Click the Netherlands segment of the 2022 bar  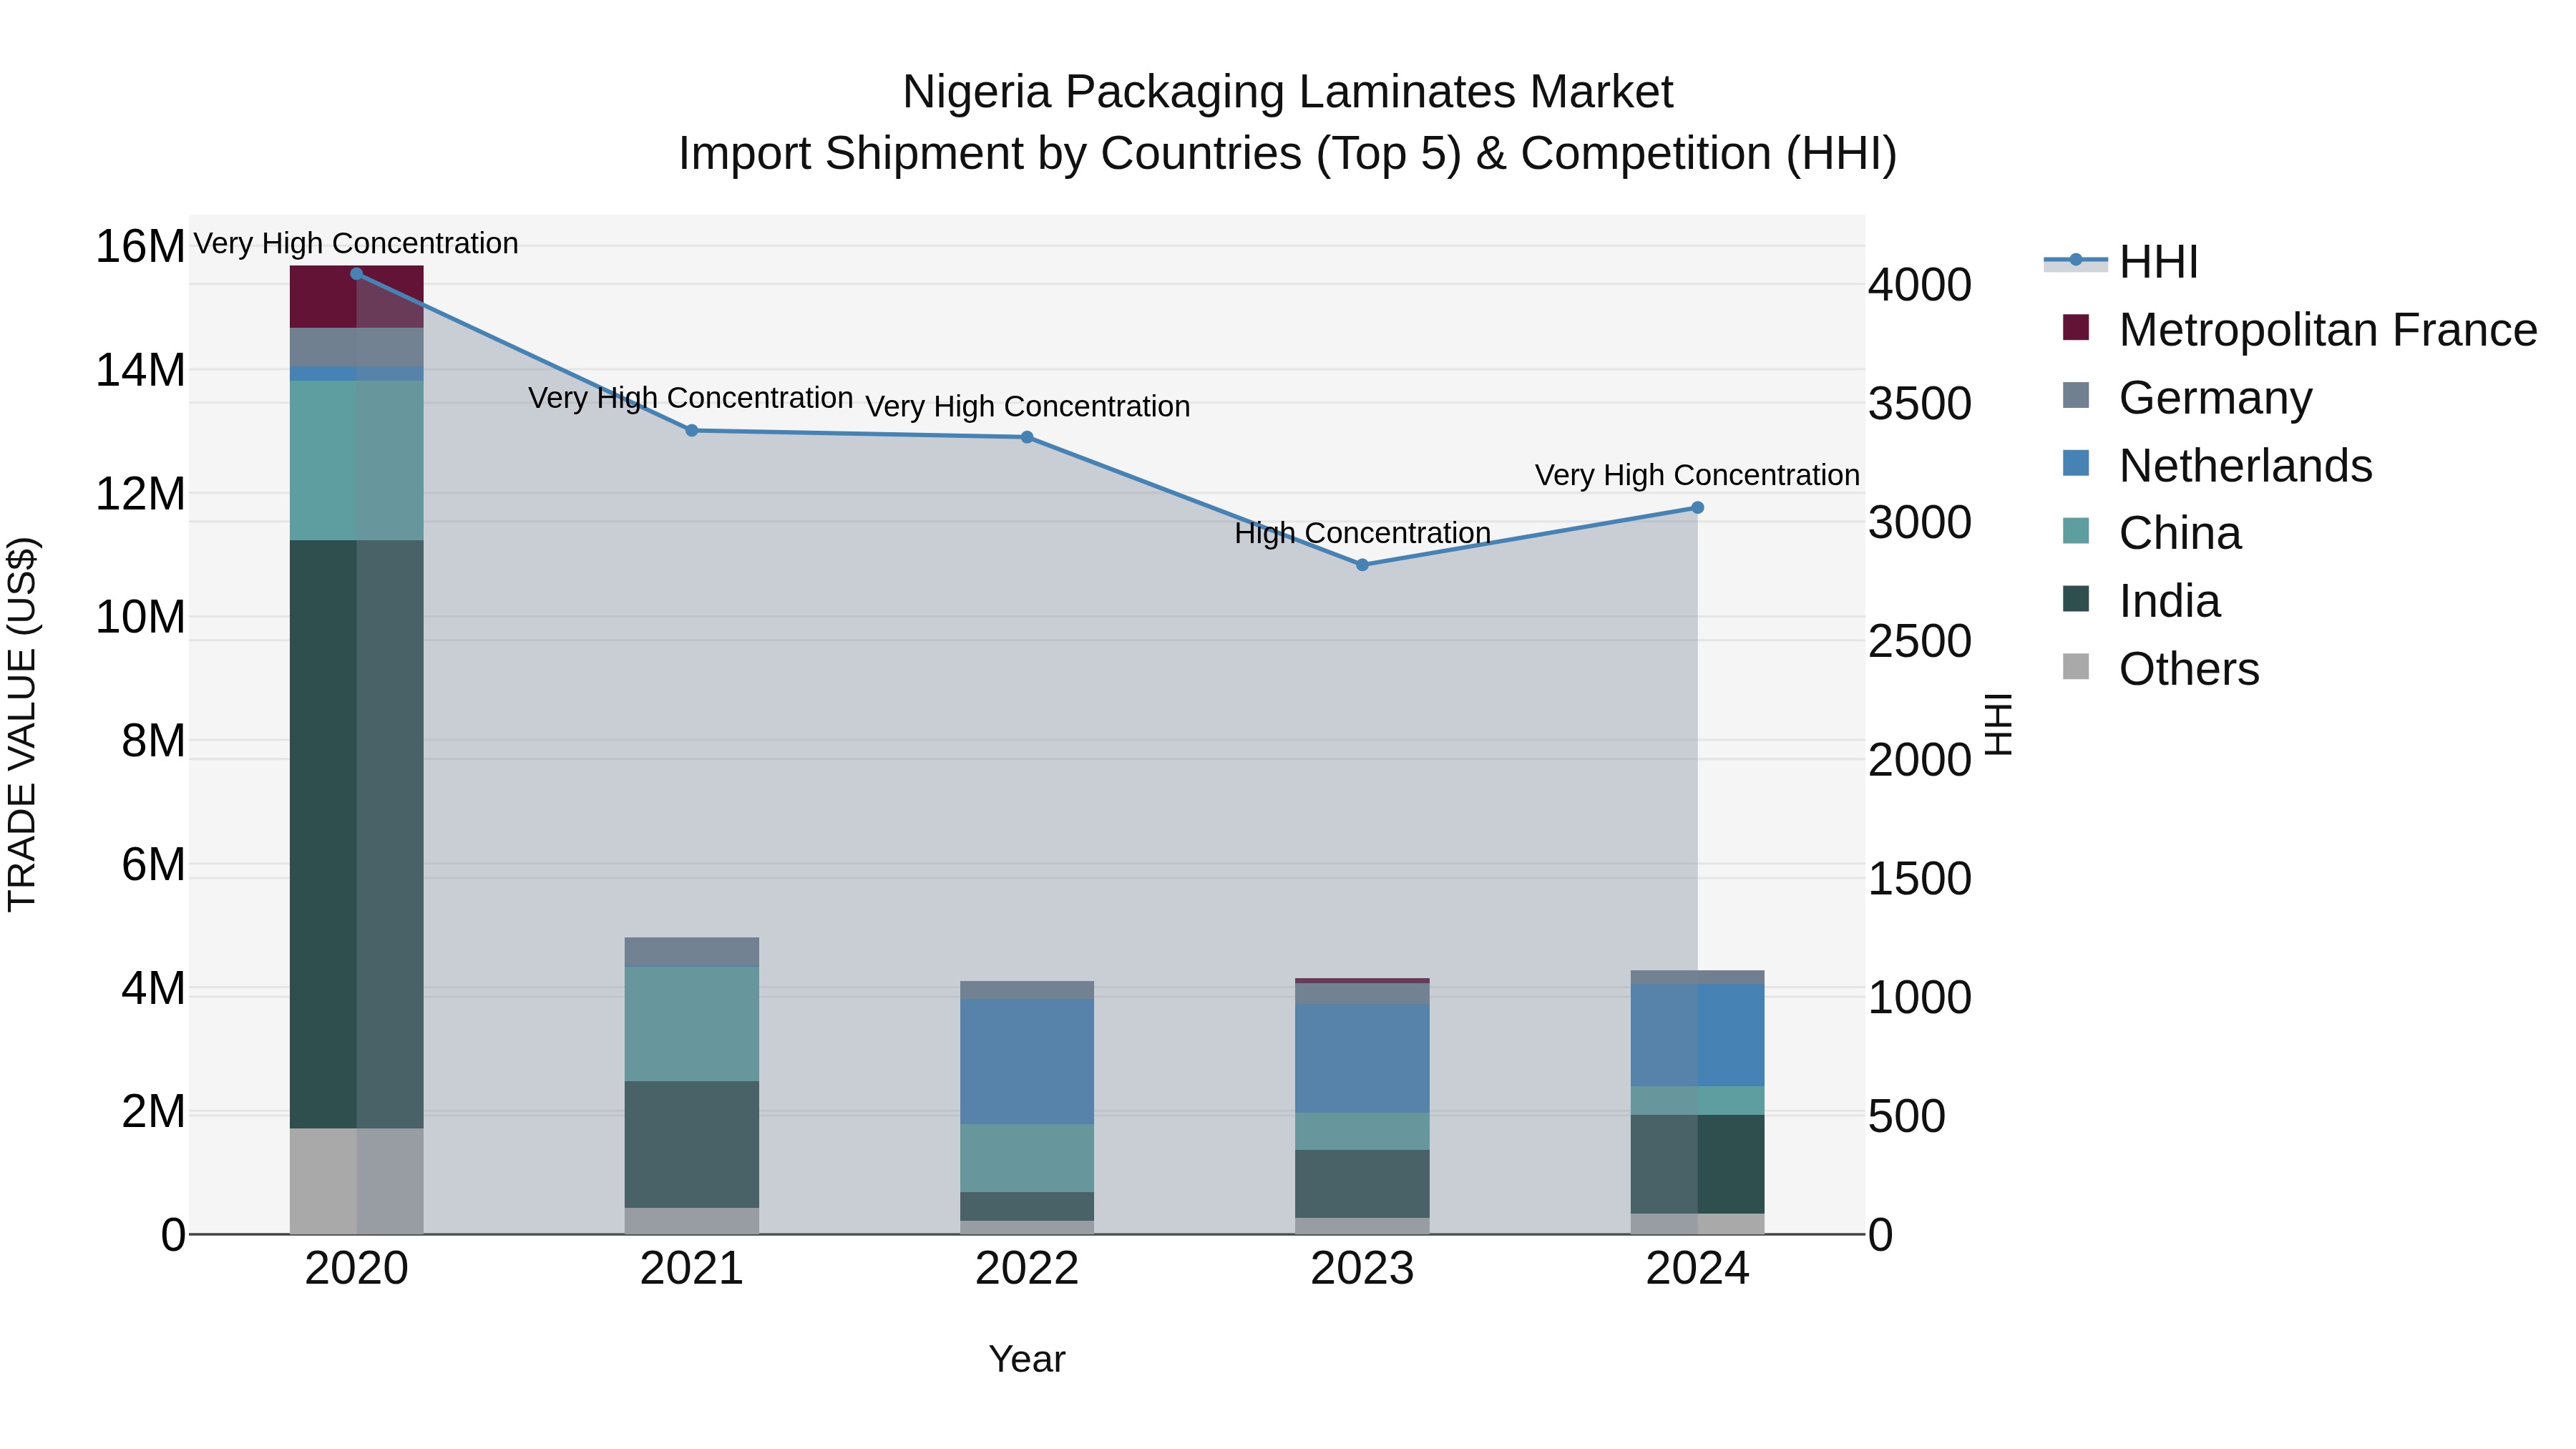[x=1027, y=1061]
